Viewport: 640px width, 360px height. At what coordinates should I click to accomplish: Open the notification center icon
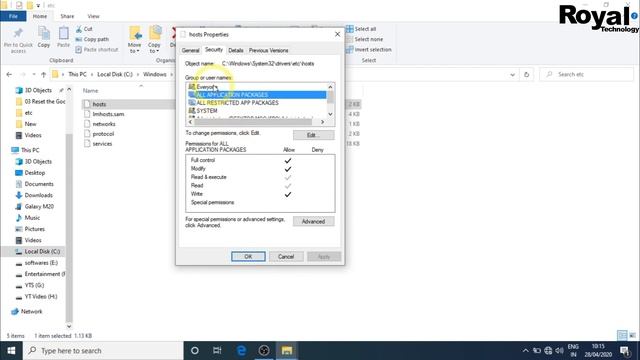(x=624, y=351)
